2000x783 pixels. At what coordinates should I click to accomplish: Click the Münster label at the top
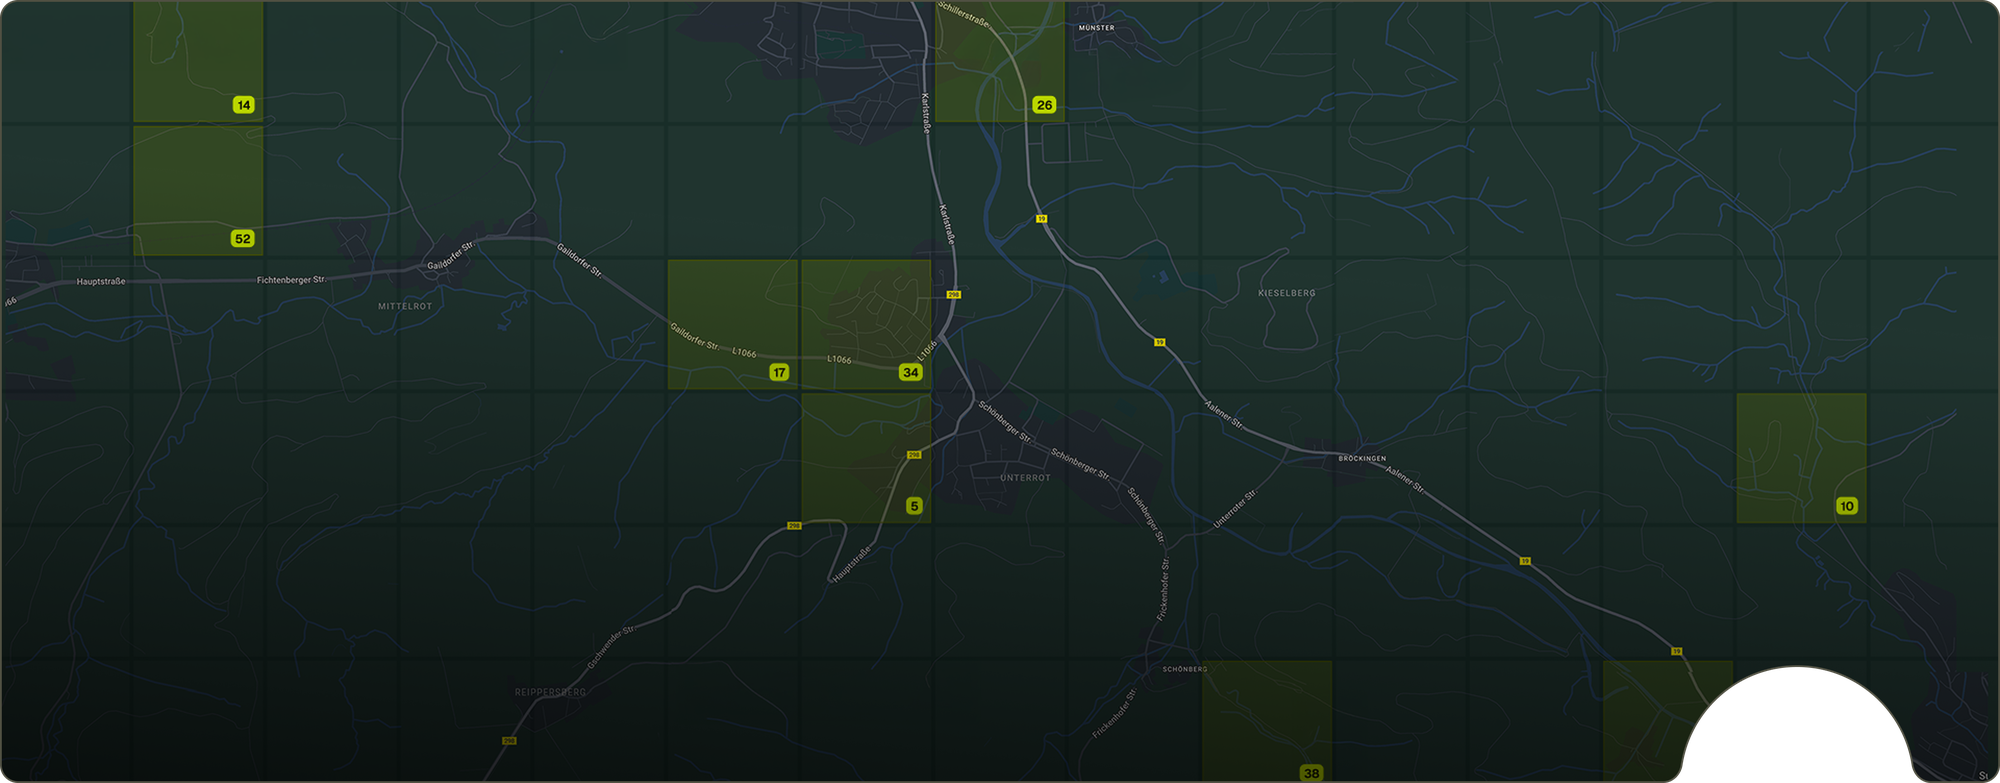point(1096,28)
